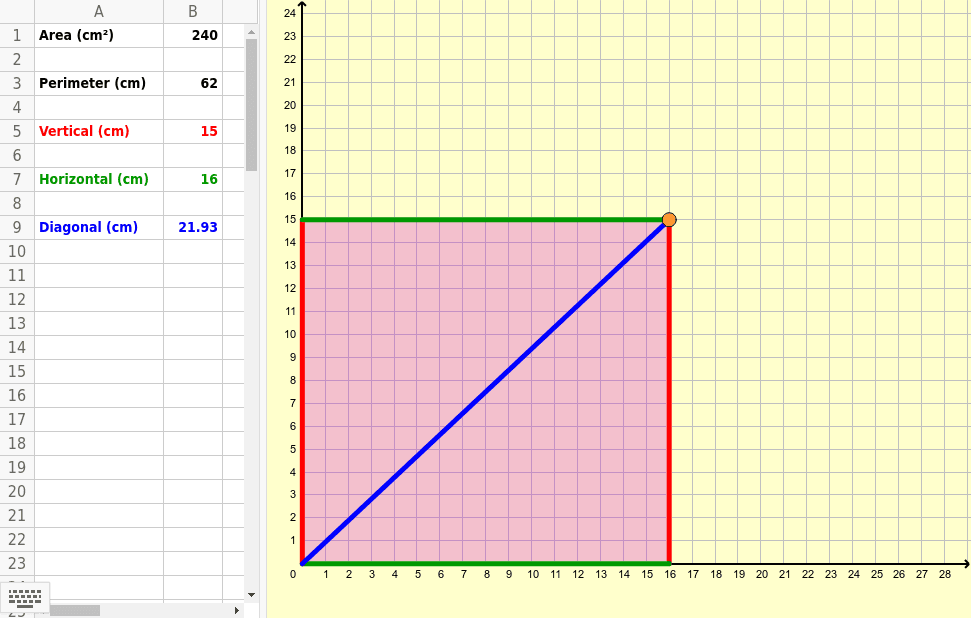Select row 5 header
Image resolution: width=973 pixels, height=620 pixels.
pyautogui.click(x=17, y=132)
